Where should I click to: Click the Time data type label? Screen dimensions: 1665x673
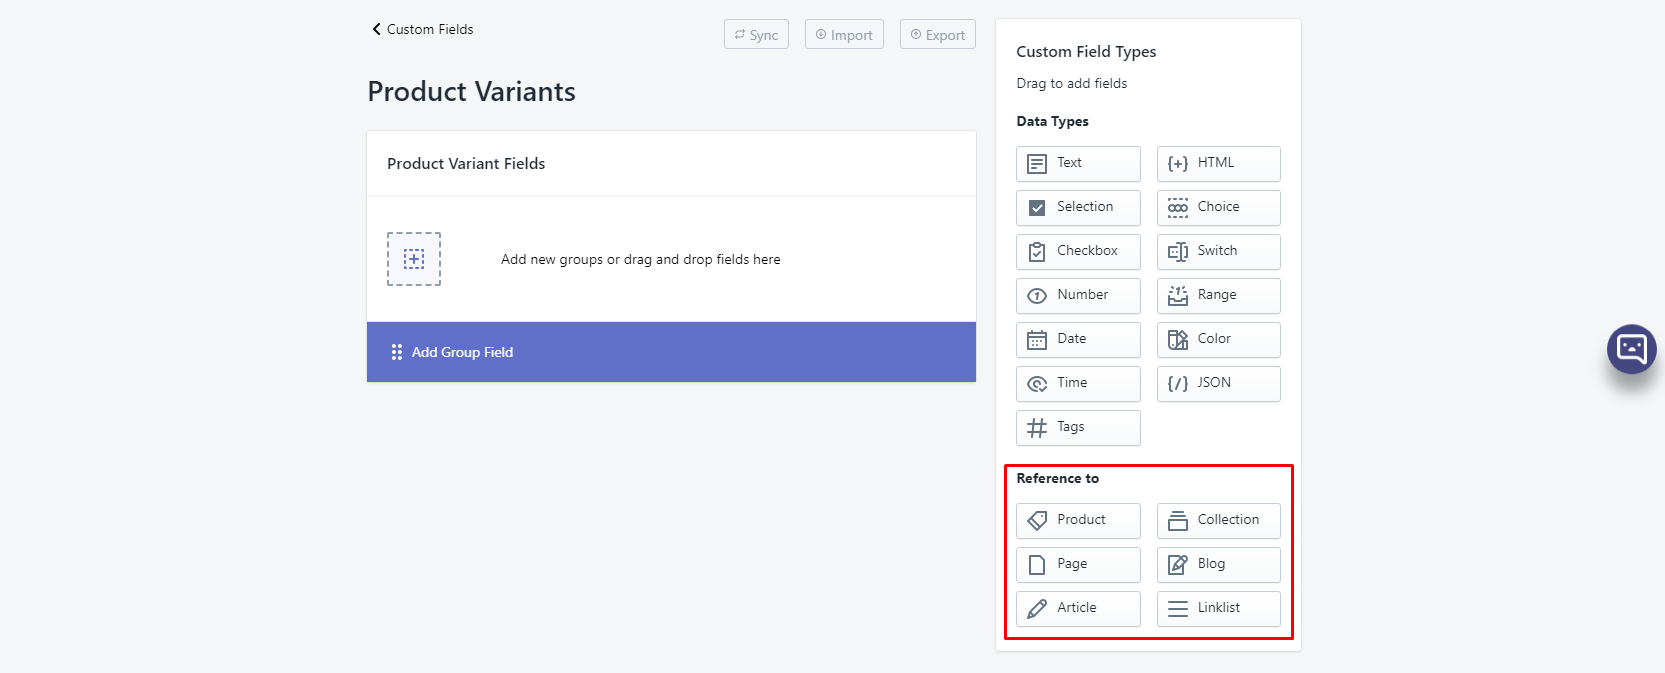[x=1072, y=382]
